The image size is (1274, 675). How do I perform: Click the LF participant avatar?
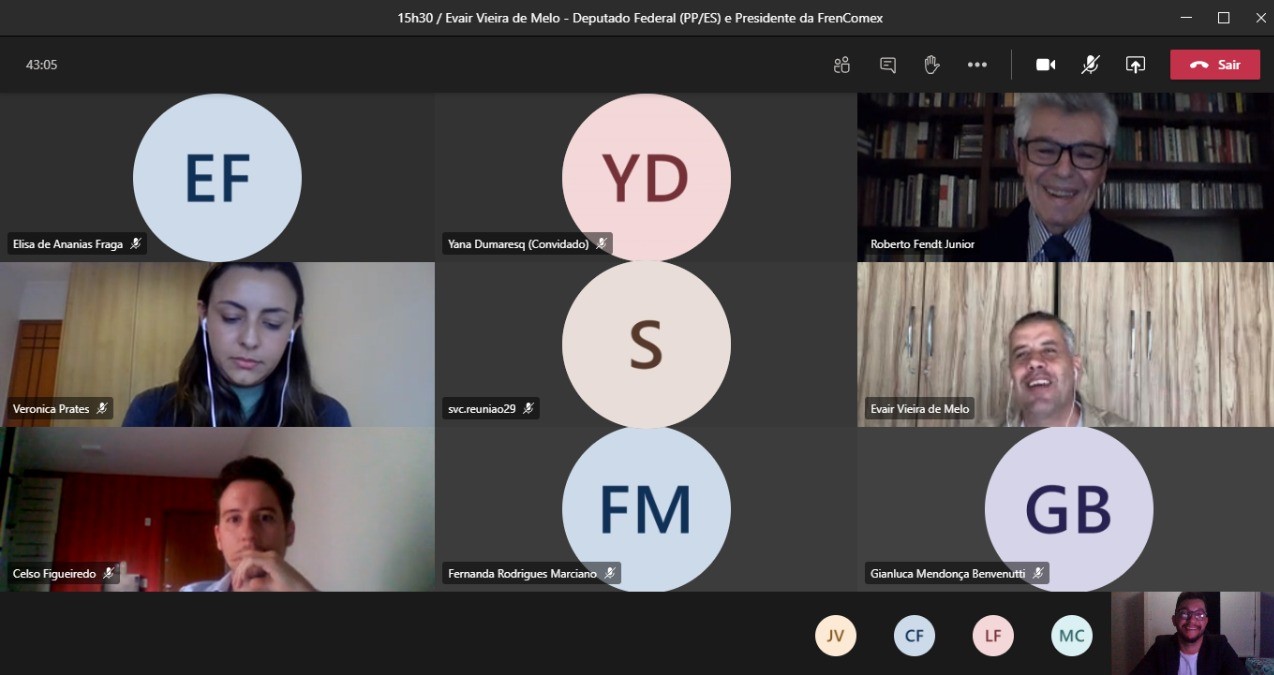pos(993,635)
